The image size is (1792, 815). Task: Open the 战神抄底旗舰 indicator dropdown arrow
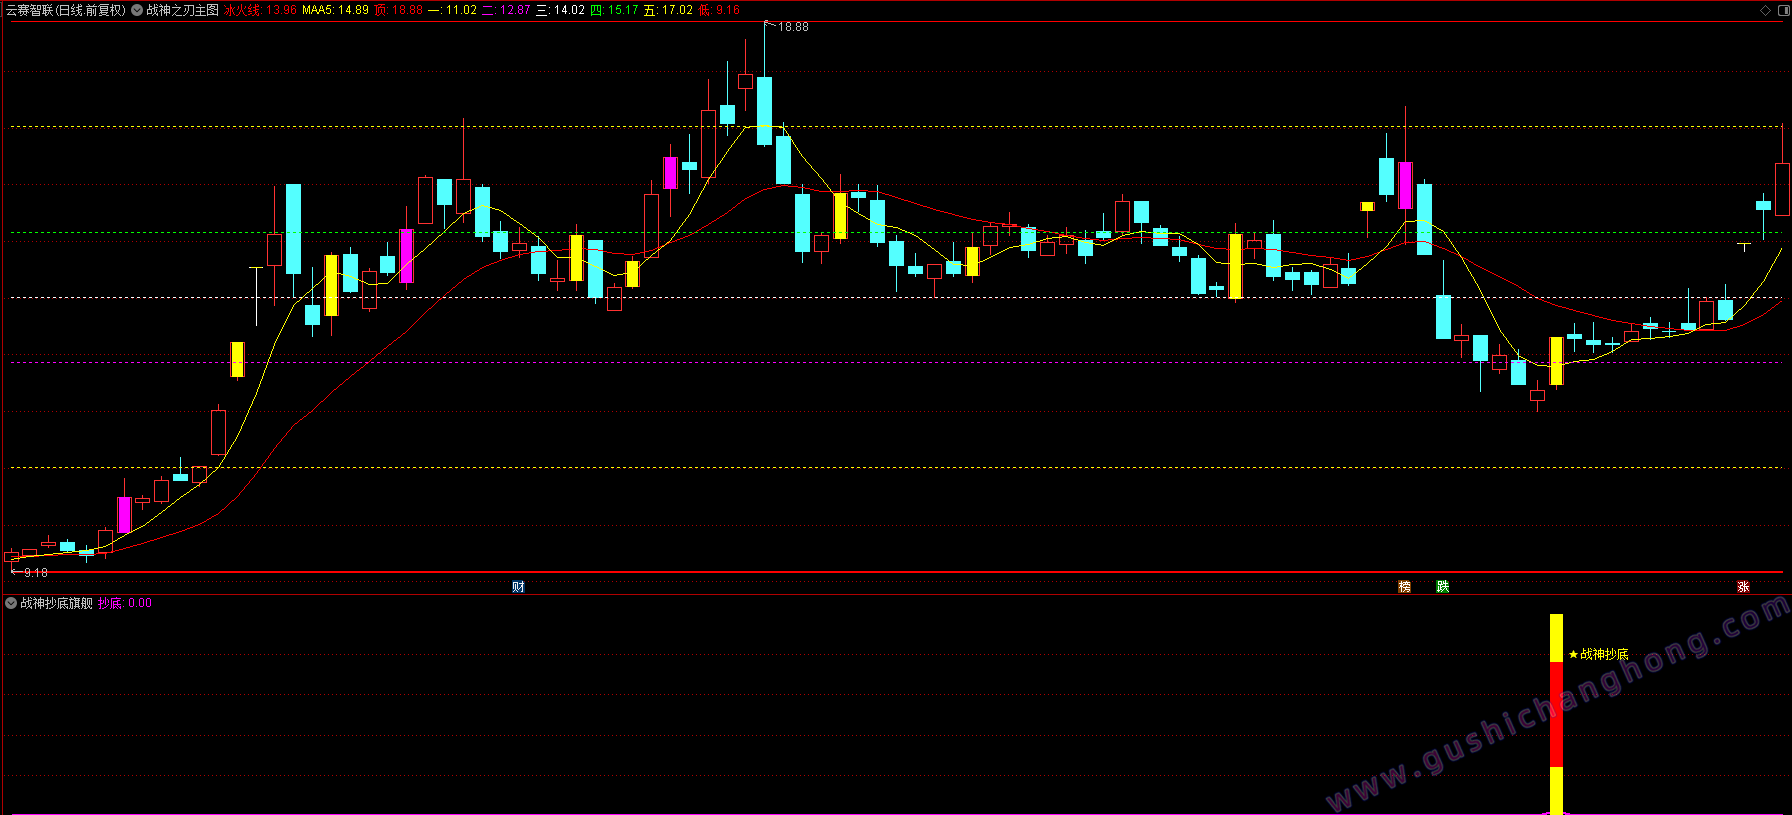(11, 603)
